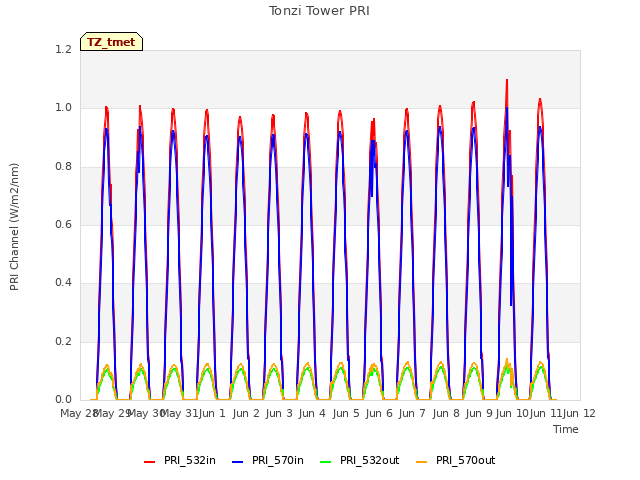Click the Jun 9 x-axis tick label
Screen dimensions: 640x480
tap(479, 413)
